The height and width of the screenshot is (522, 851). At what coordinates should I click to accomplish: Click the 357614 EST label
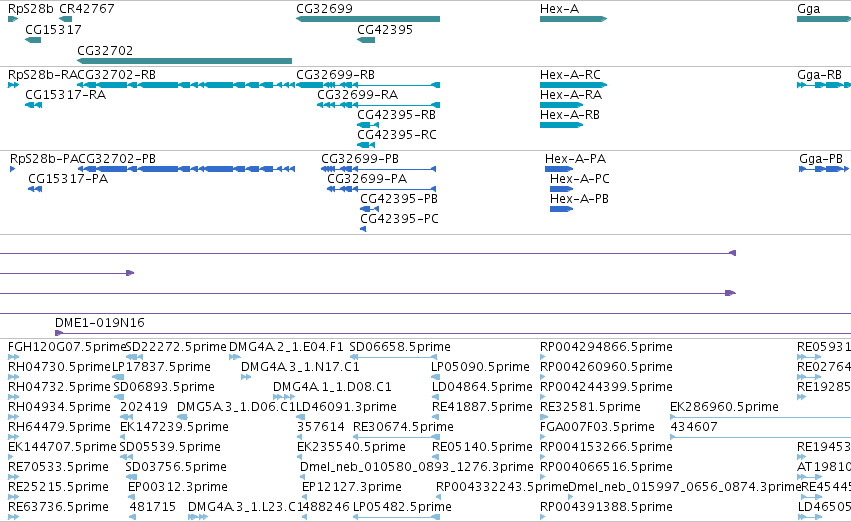tap(320, 427)
